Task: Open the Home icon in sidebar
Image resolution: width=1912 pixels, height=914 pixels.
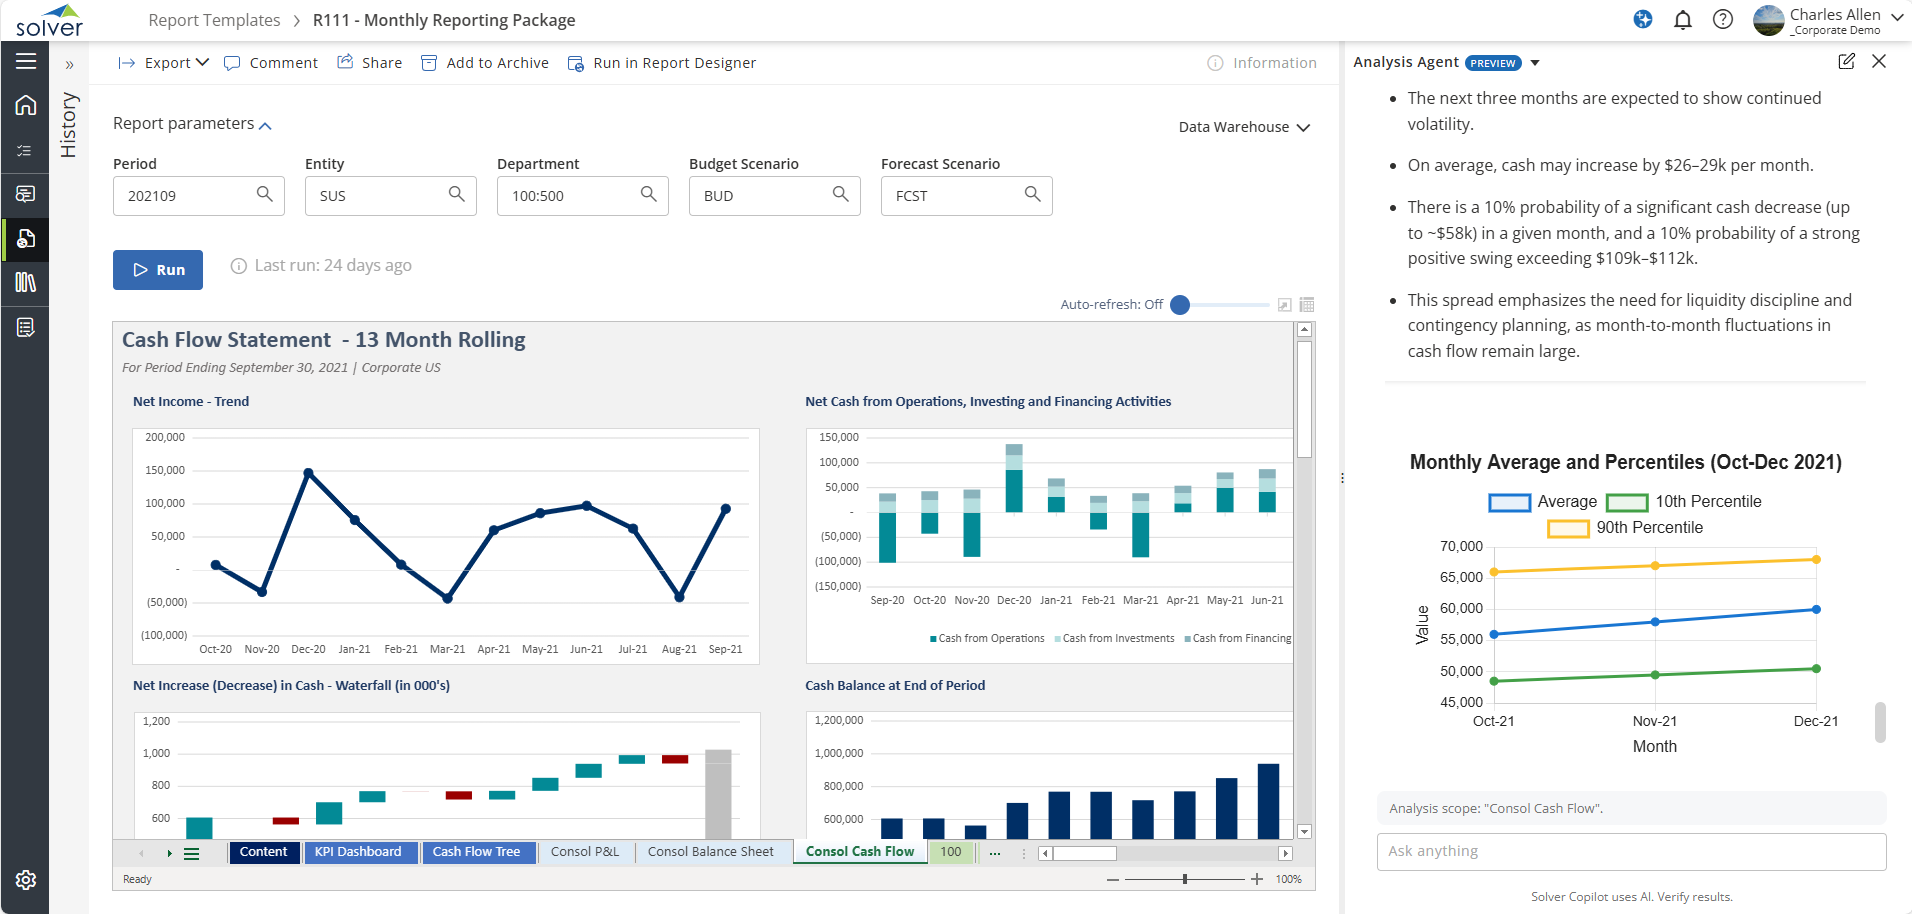Action: click(26, 105)
